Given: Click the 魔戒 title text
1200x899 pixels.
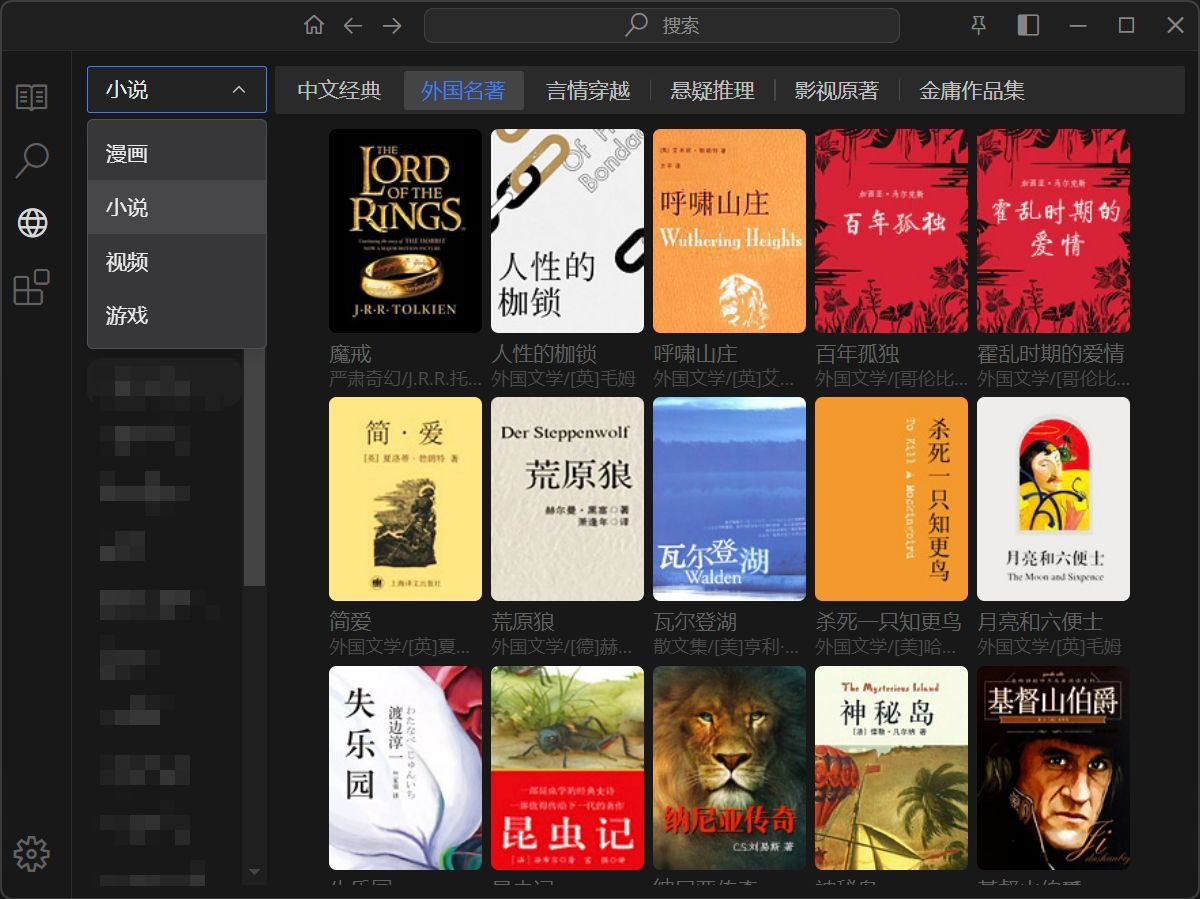Looking at the screenshot, I should 351,354.
